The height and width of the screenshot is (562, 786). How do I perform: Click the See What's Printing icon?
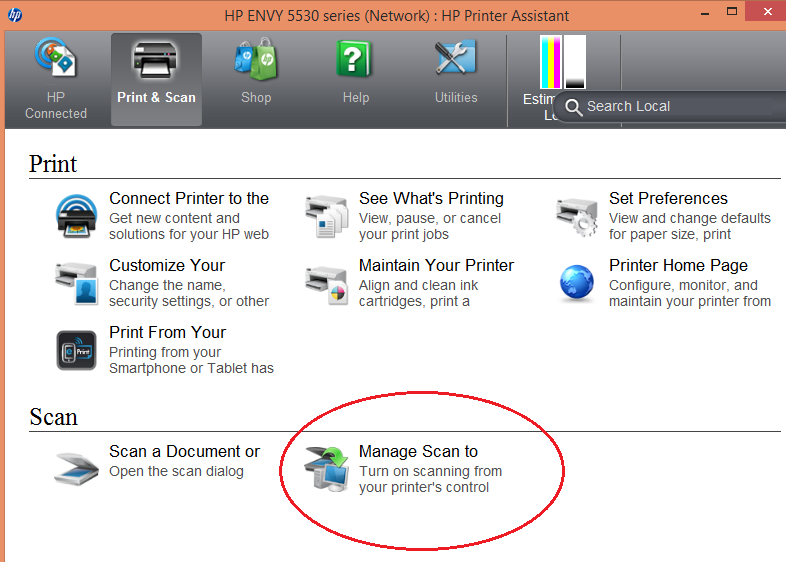point(326,217)
